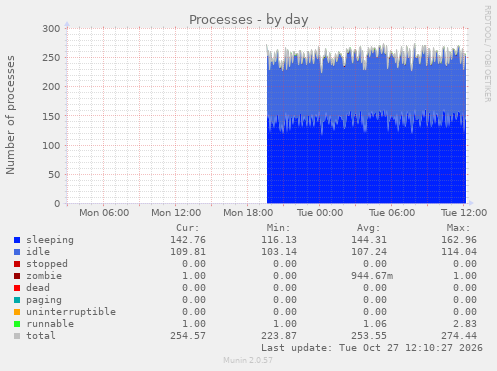Click the paging legend color swatch

pos(17,300)
